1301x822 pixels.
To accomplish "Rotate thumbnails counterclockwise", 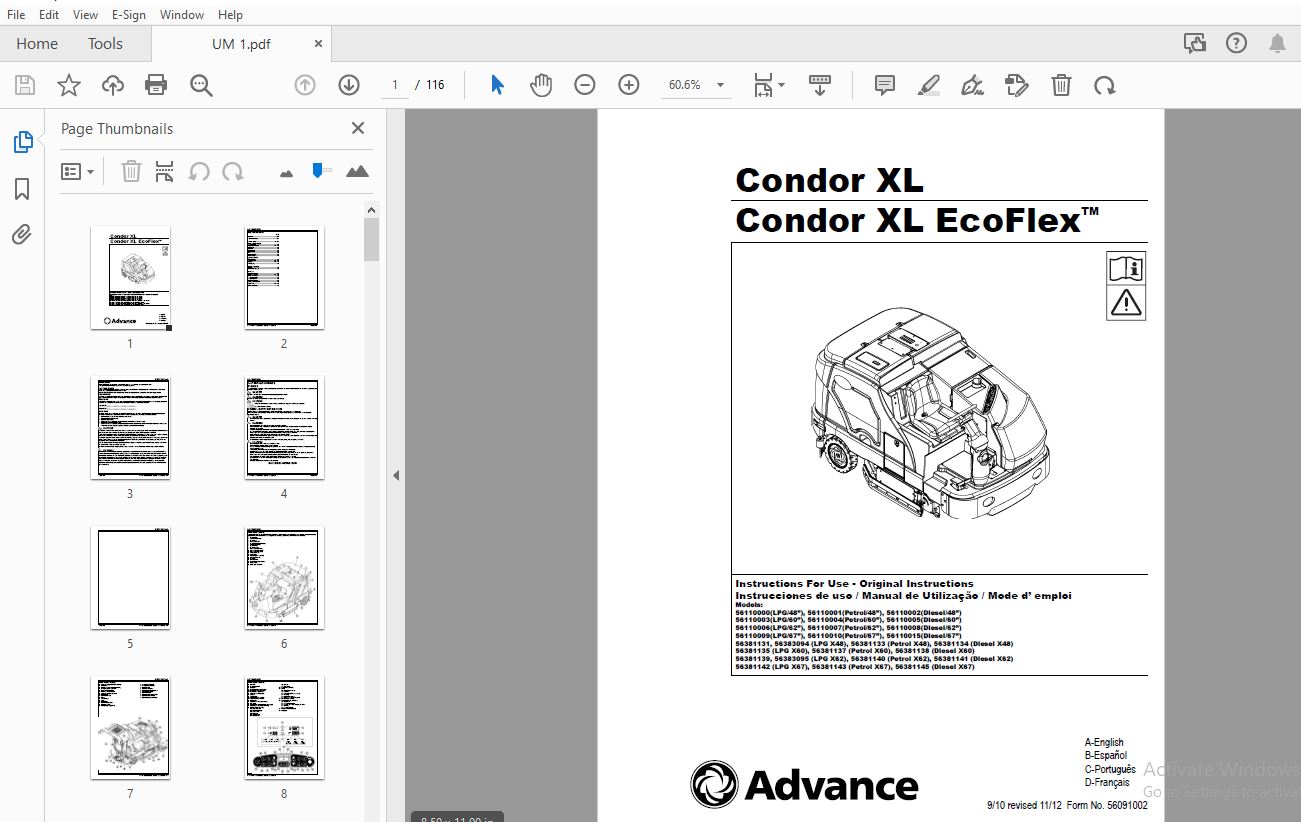I will point(199,172).
